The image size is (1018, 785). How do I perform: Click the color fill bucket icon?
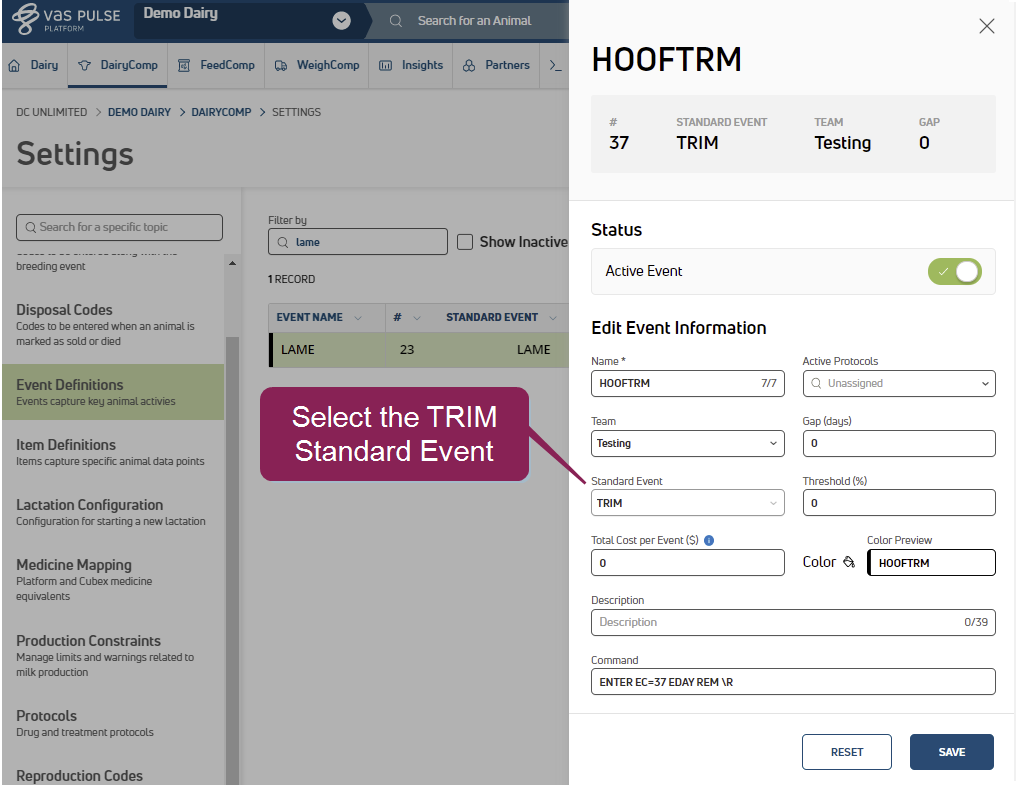849,563
